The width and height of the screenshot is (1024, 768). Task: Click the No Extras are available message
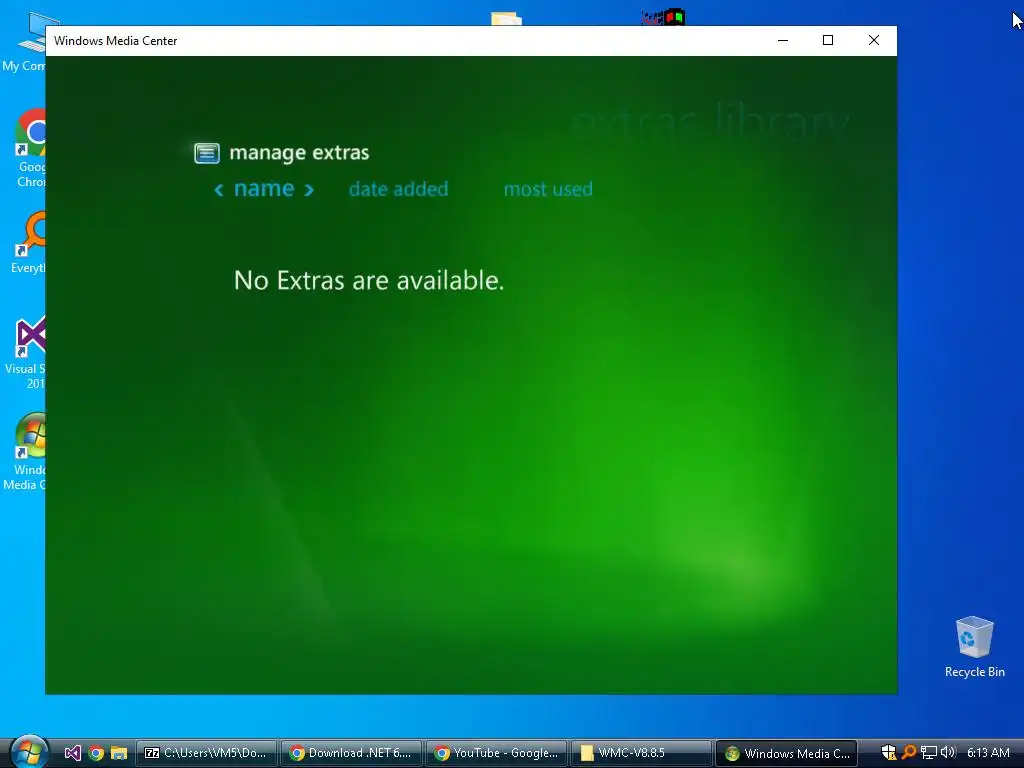pyautogui.click(x=369, y=280)
